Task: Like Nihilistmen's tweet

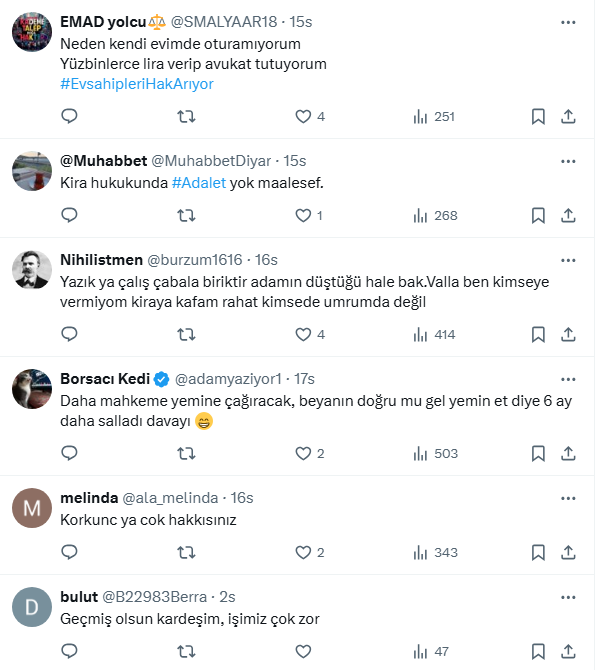Action: click(304, 334)
